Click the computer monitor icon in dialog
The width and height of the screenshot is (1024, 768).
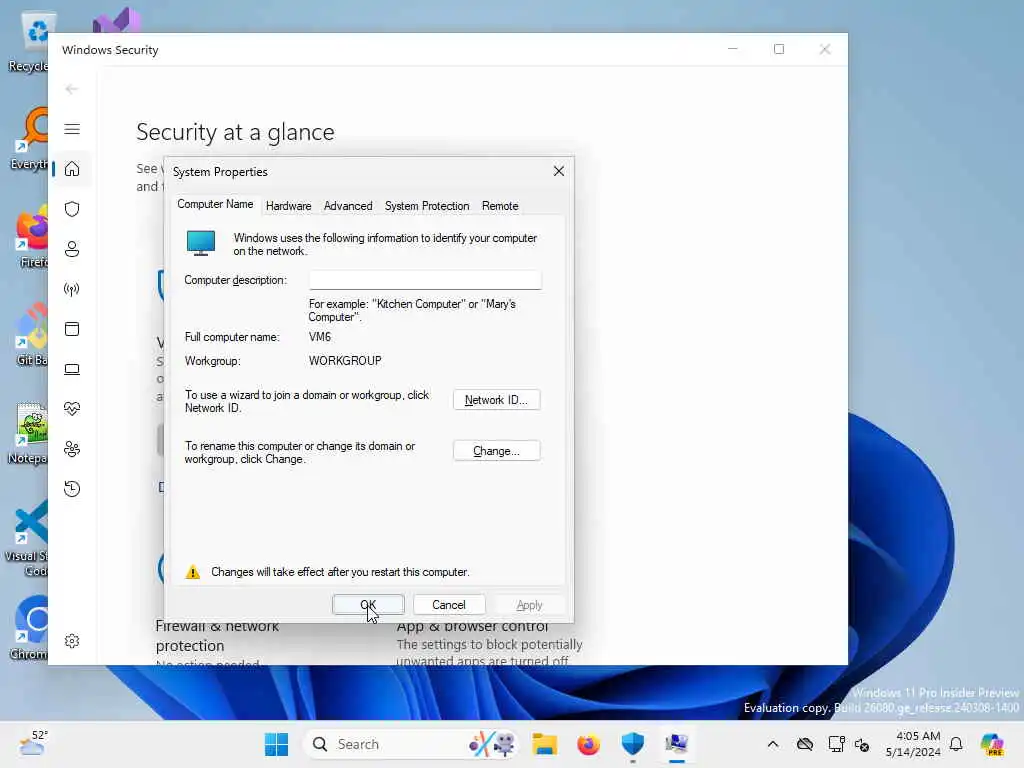(x=200, y=242)
